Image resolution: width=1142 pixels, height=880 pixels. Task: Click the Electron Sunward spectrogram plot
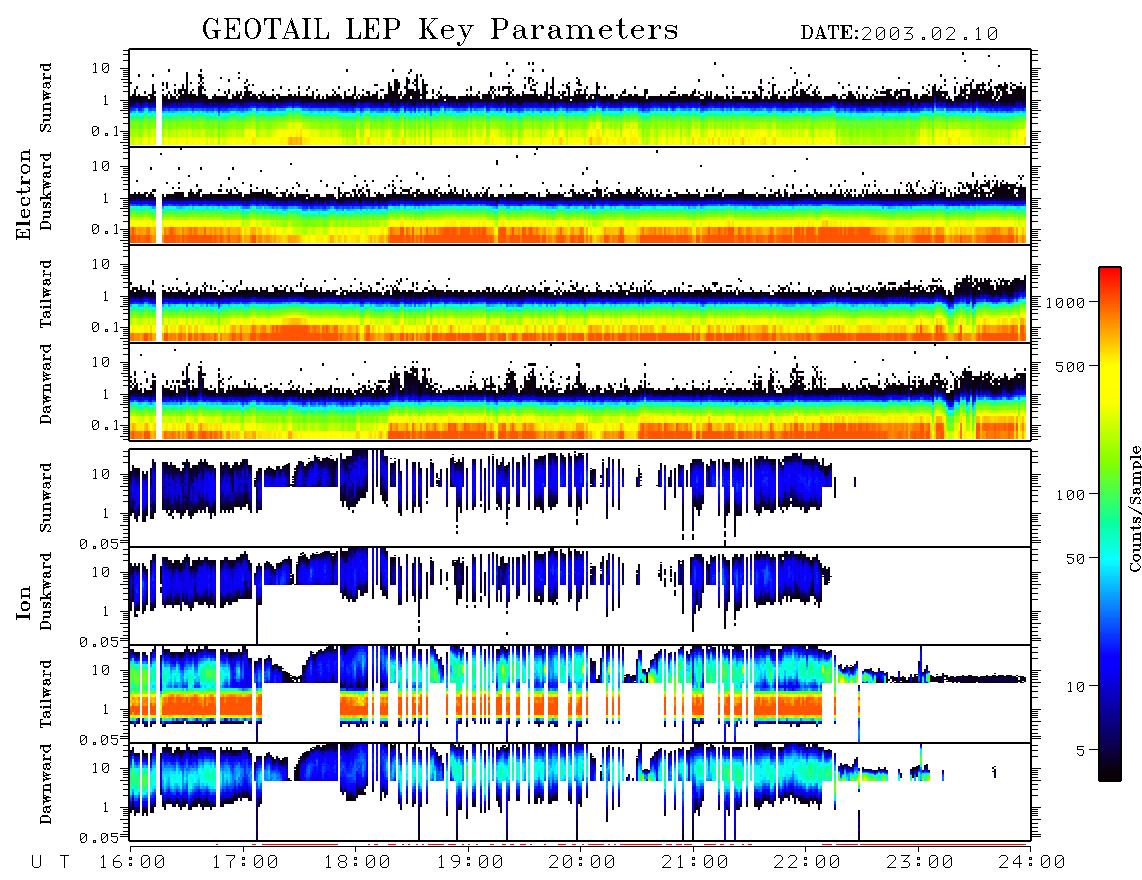(x=580, y=98)
